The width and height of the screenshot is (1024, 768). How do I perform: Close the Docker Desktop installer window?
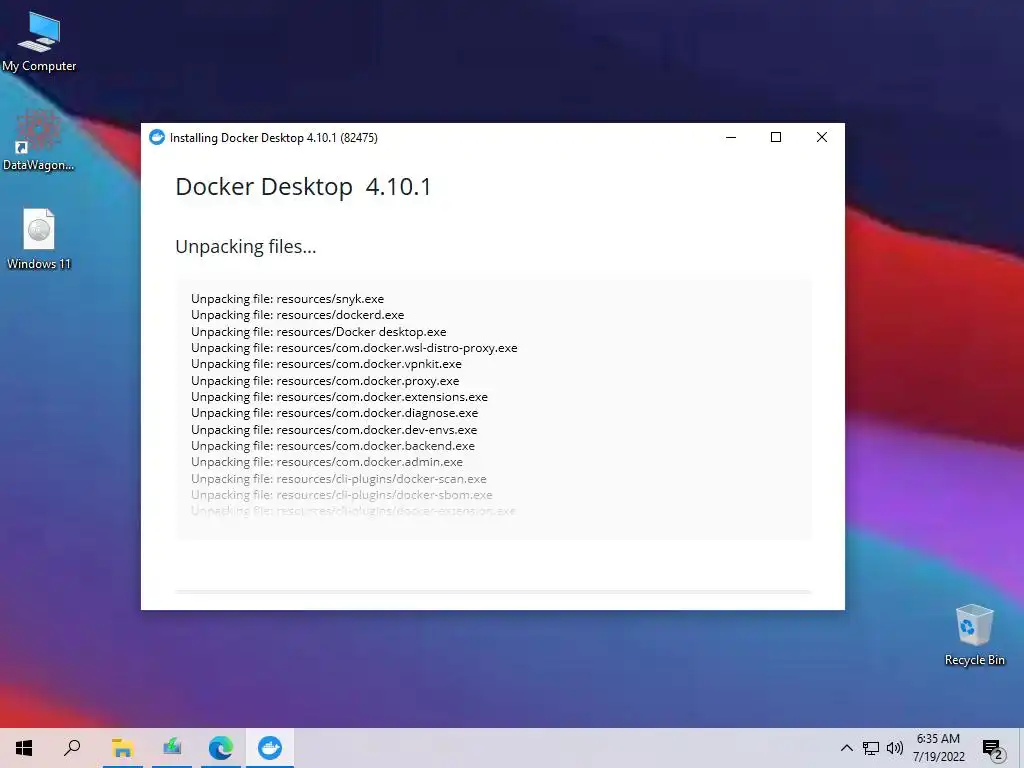click(x=822, y=137)
